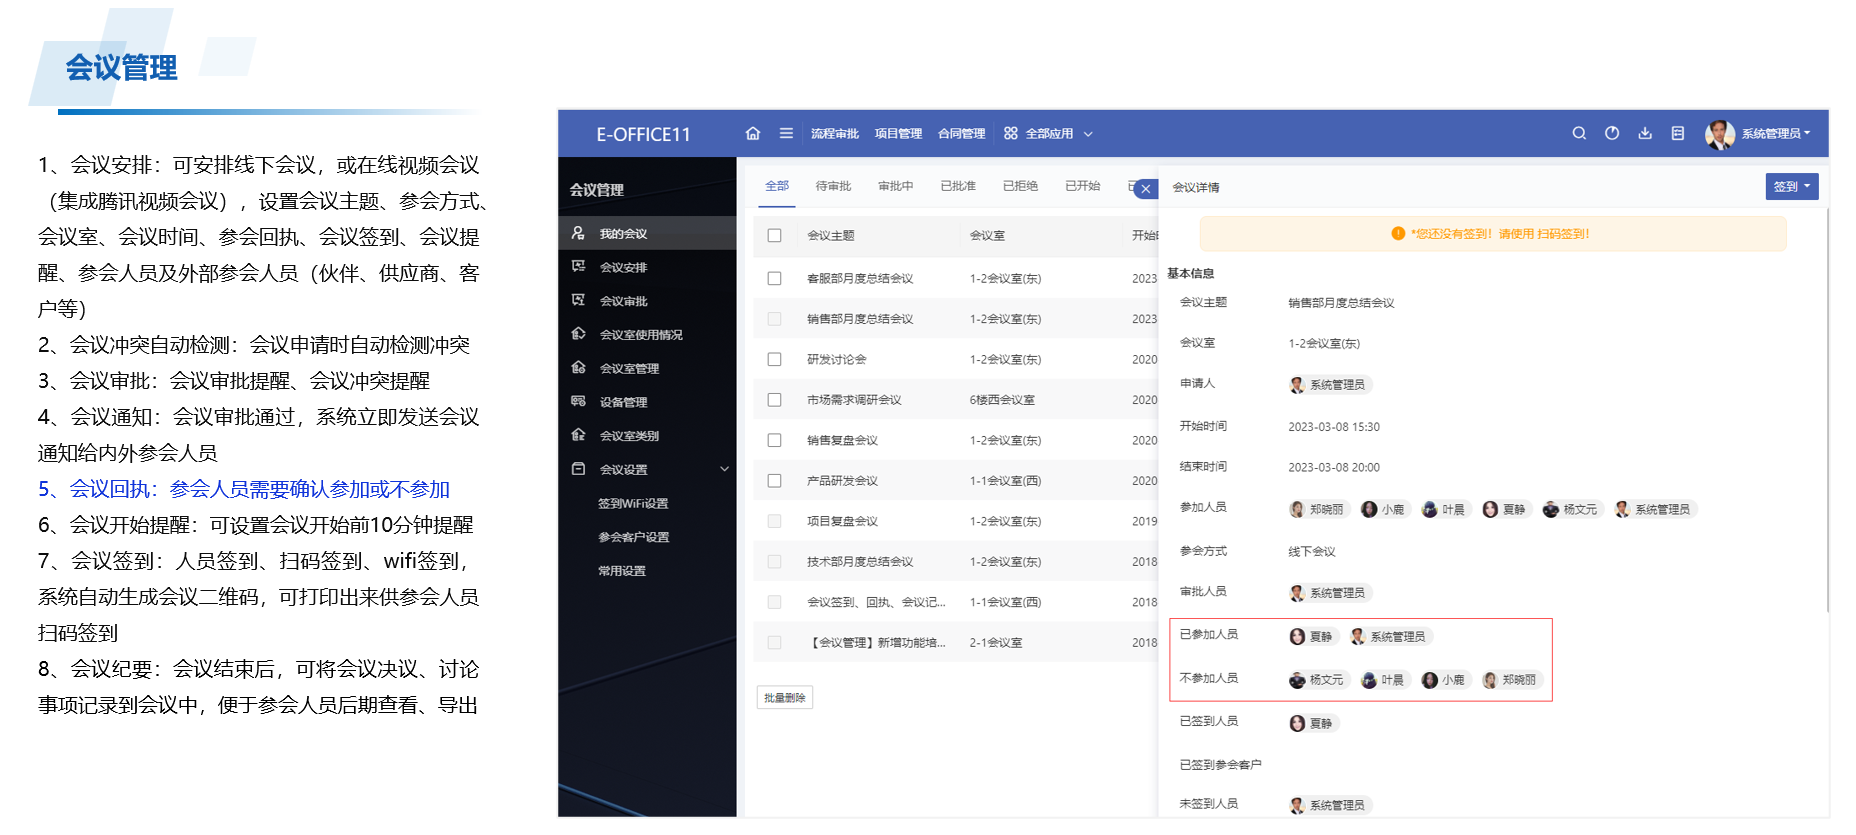
Task: Check the box for 市场需求调研会议
Action: pos(774,400)
